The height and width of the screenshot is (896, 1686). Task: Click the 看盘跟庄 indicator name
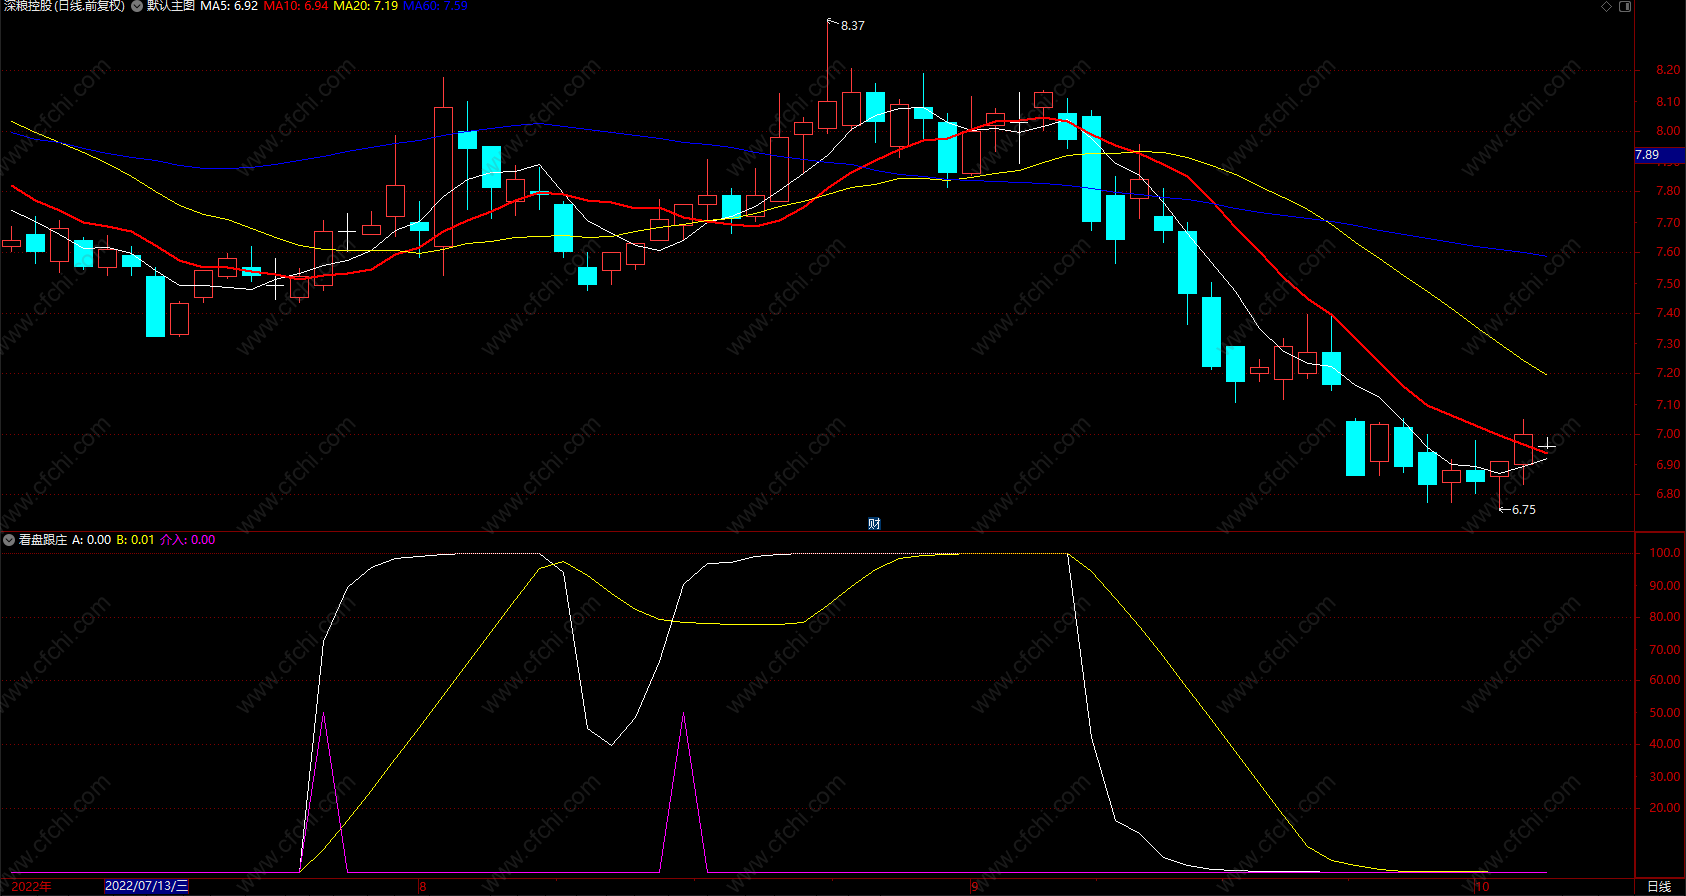[x=43, y=540]
